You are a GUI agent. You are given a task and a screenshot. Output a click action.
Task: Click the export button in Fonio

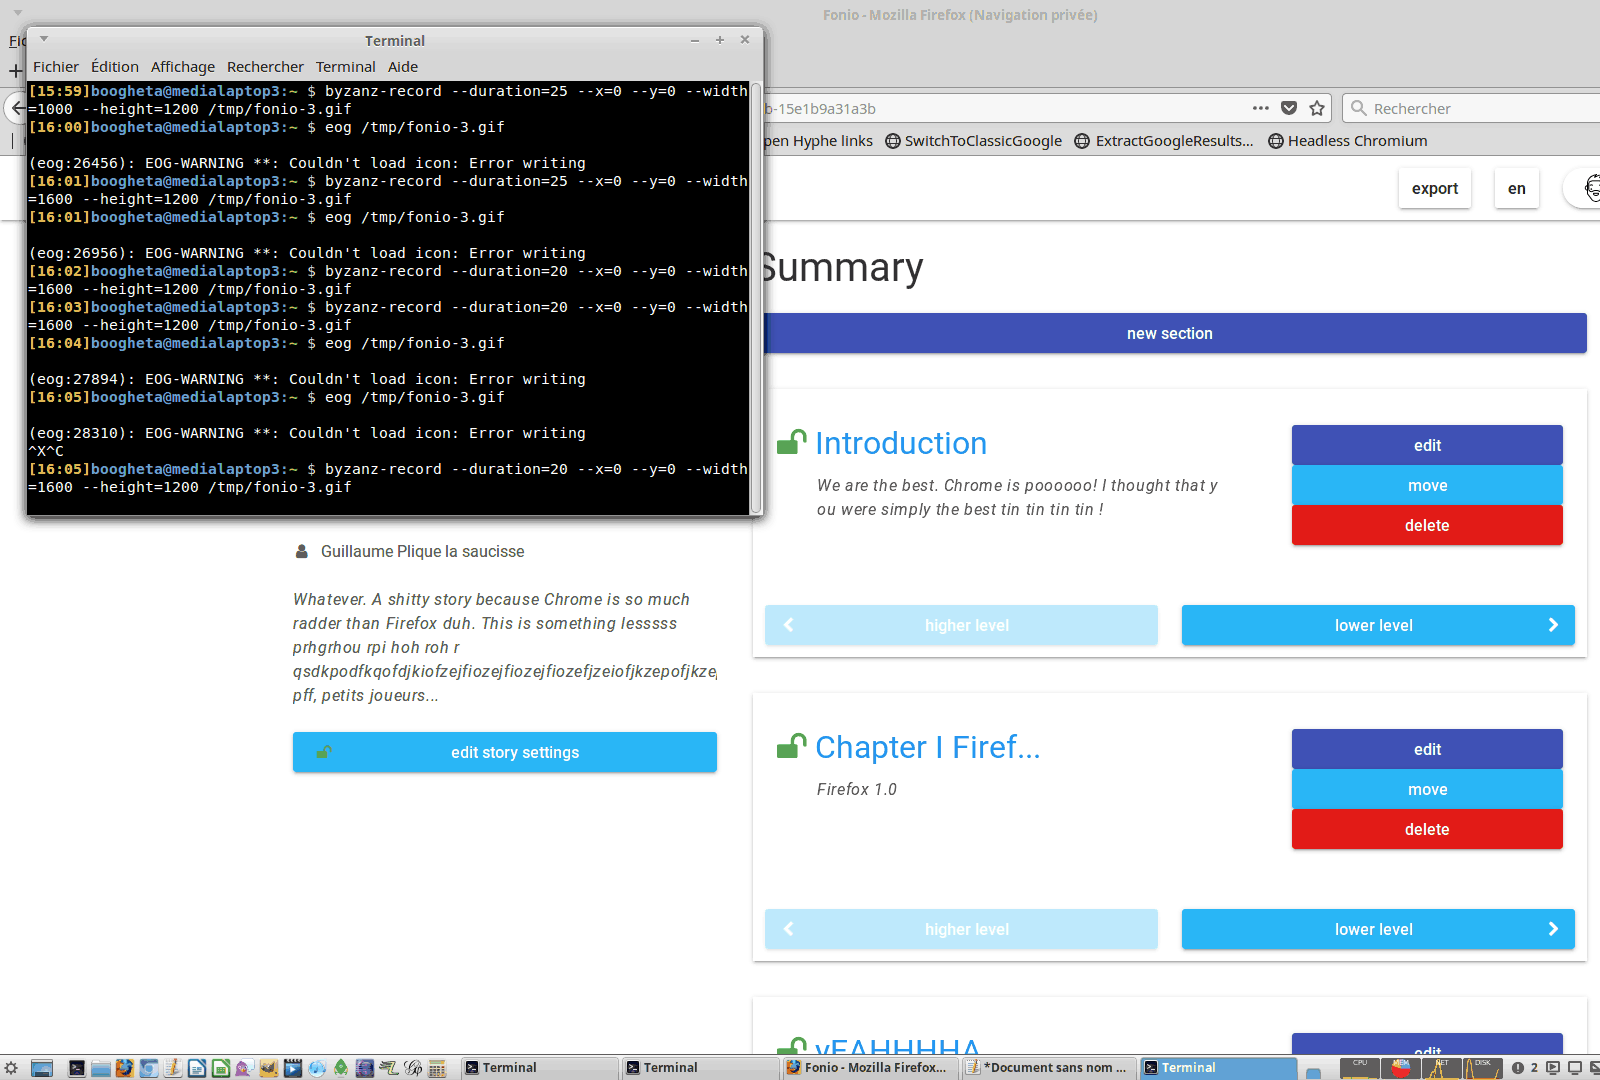coord(1435,188)
